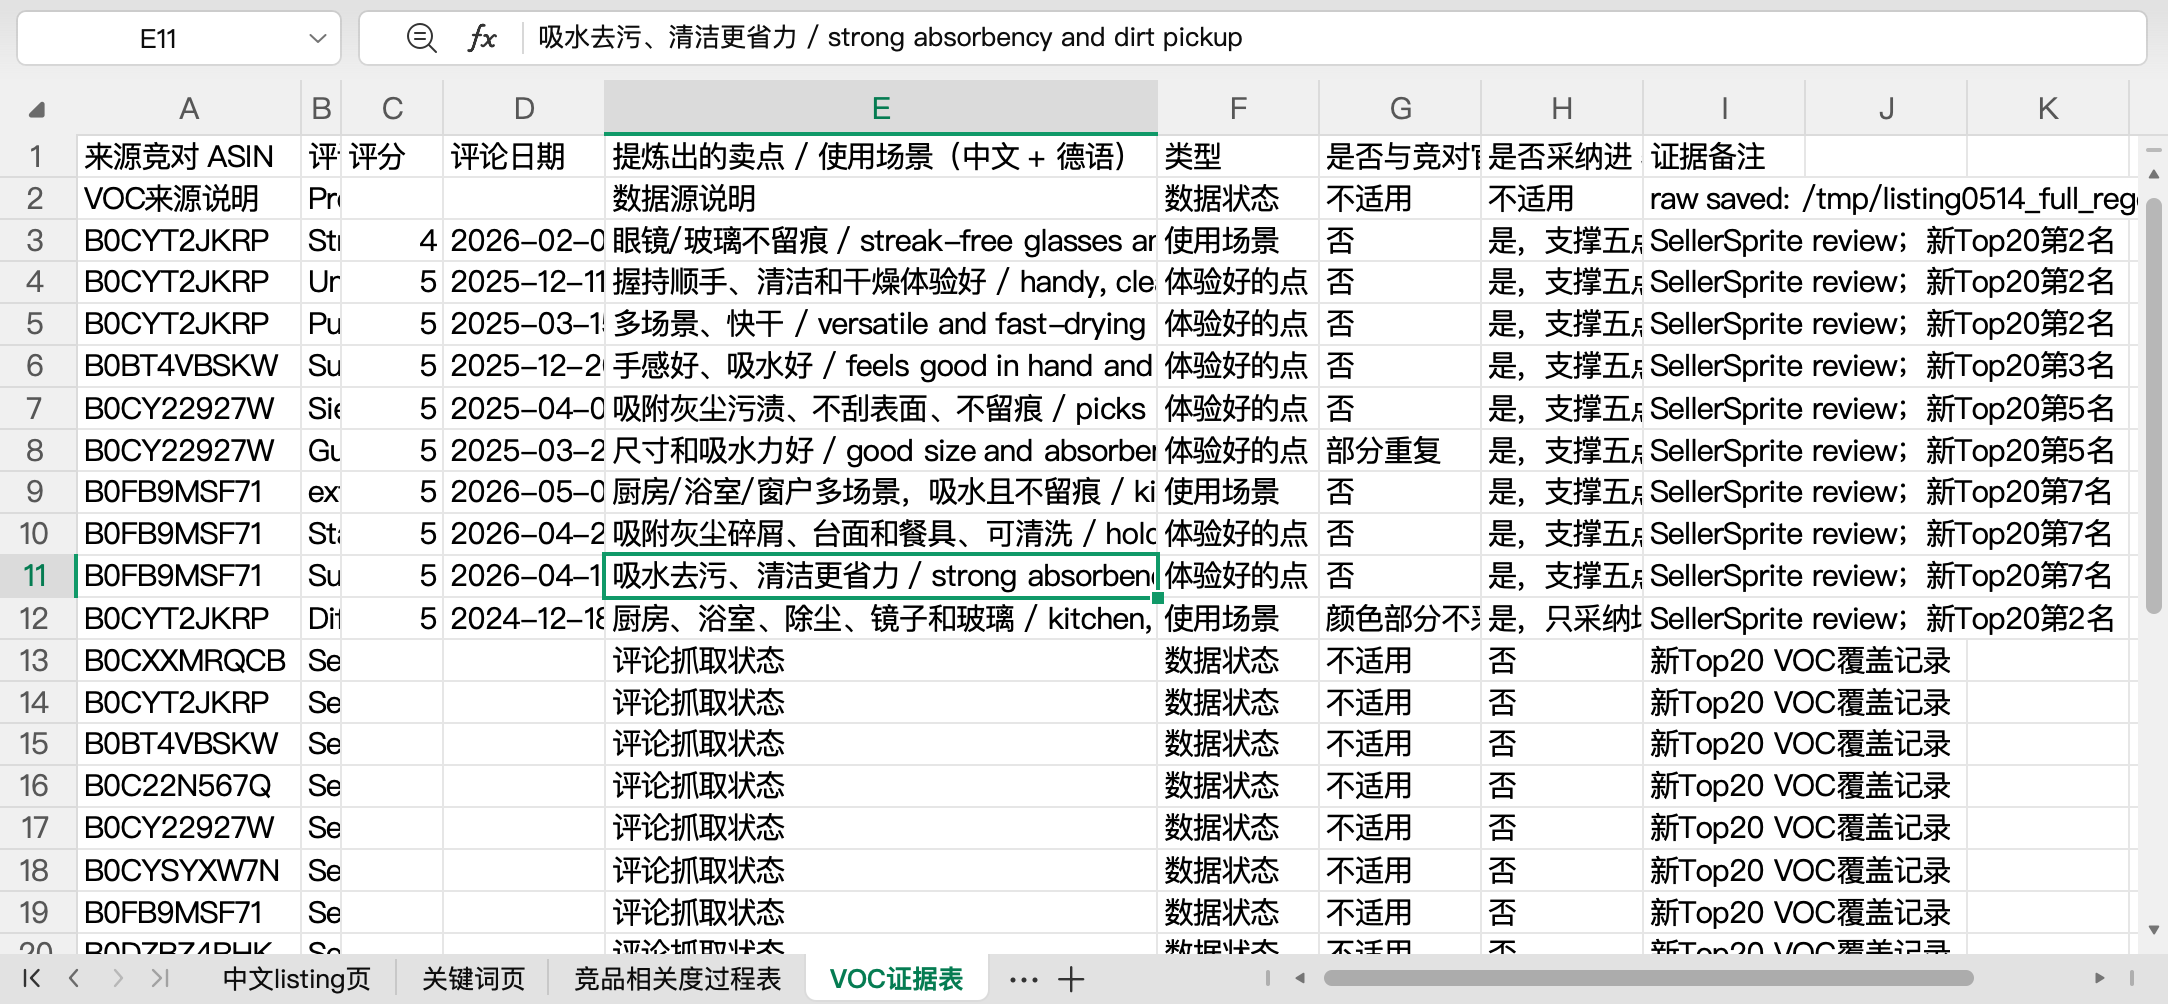
Task: Select cell 数据源说明 in row 2
Action: pyautogui.click(x=881, y=199)
